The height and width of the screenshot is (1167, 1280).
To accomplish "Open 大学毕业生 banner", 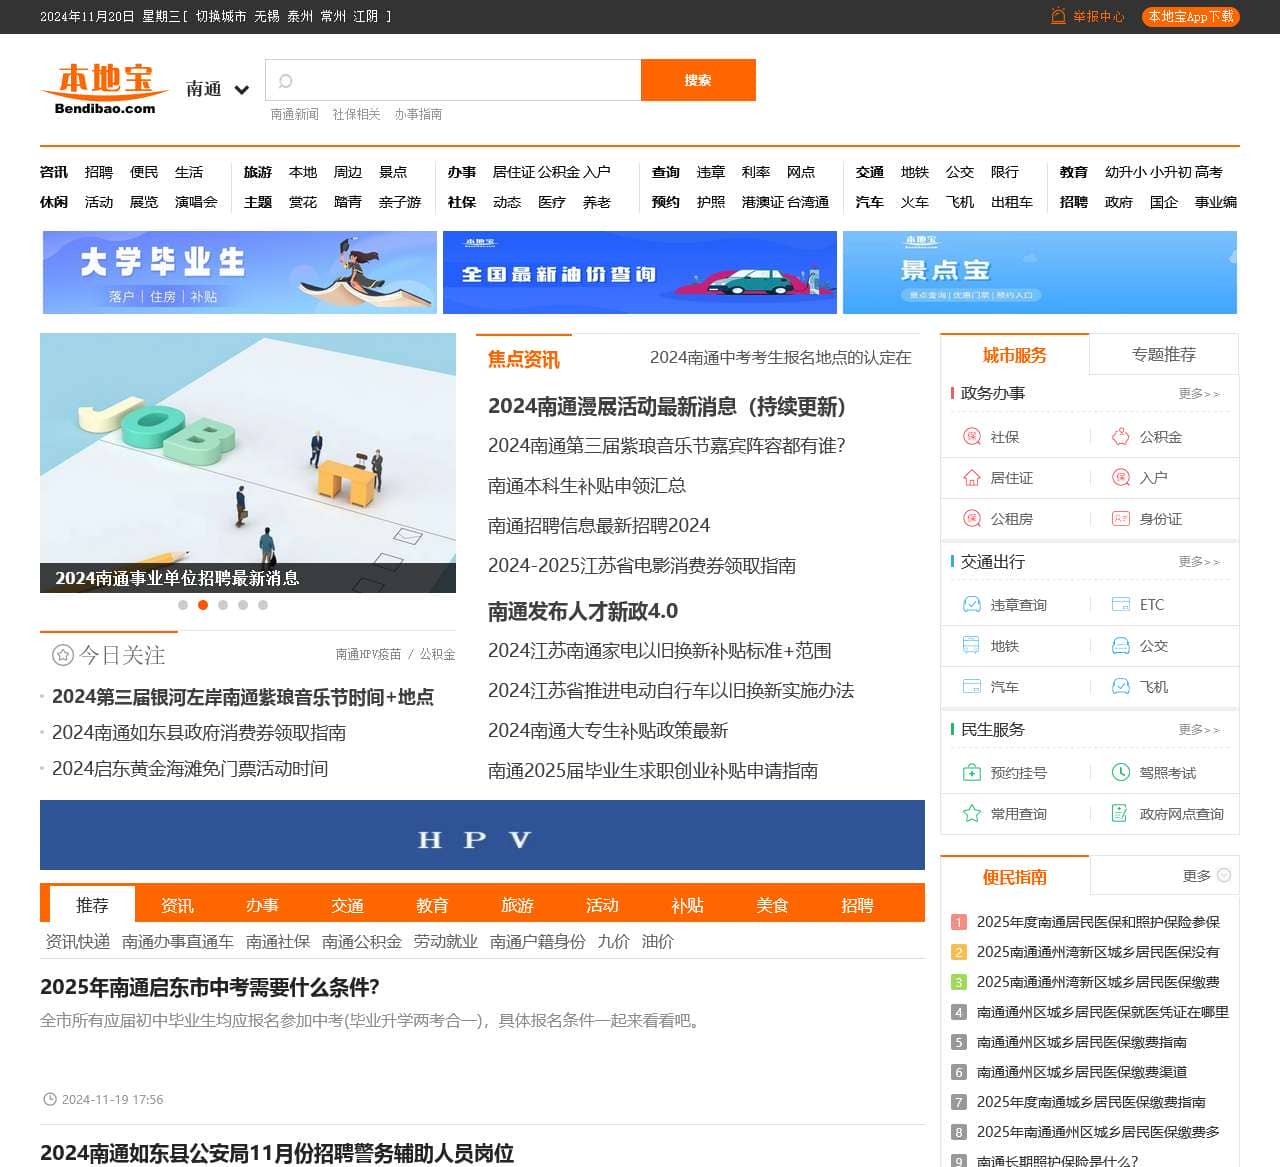I will 240,273.
